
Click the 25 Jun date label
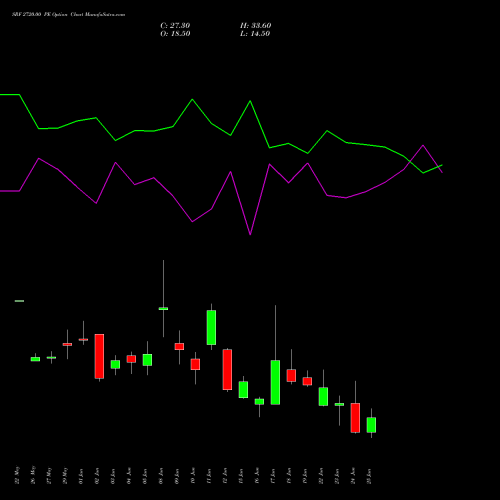click(x=369, y=476)
